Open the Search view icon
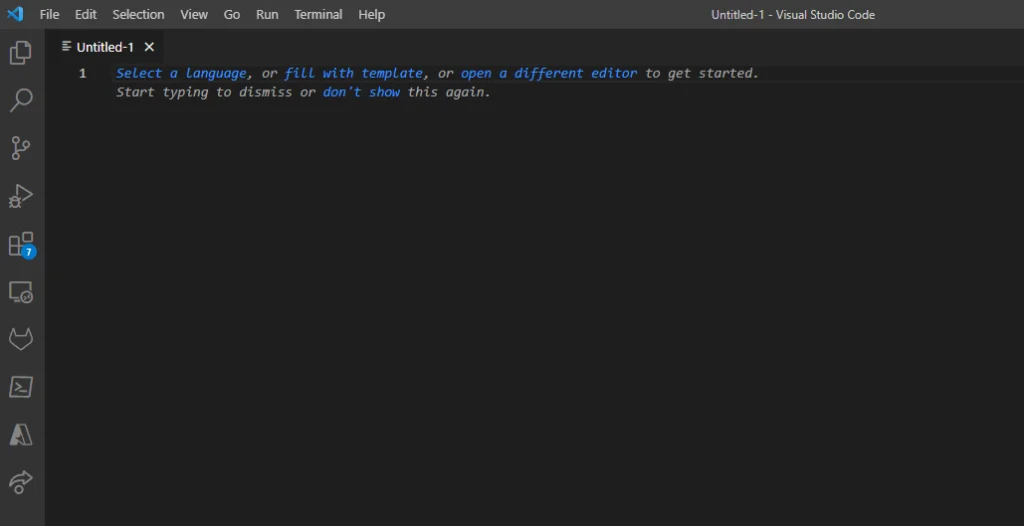 coord(21,101)
